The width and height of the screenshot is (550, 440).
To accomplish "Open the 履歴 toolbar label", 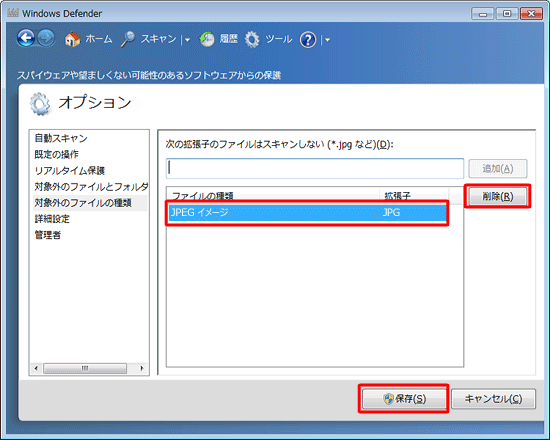I will 229,39.
